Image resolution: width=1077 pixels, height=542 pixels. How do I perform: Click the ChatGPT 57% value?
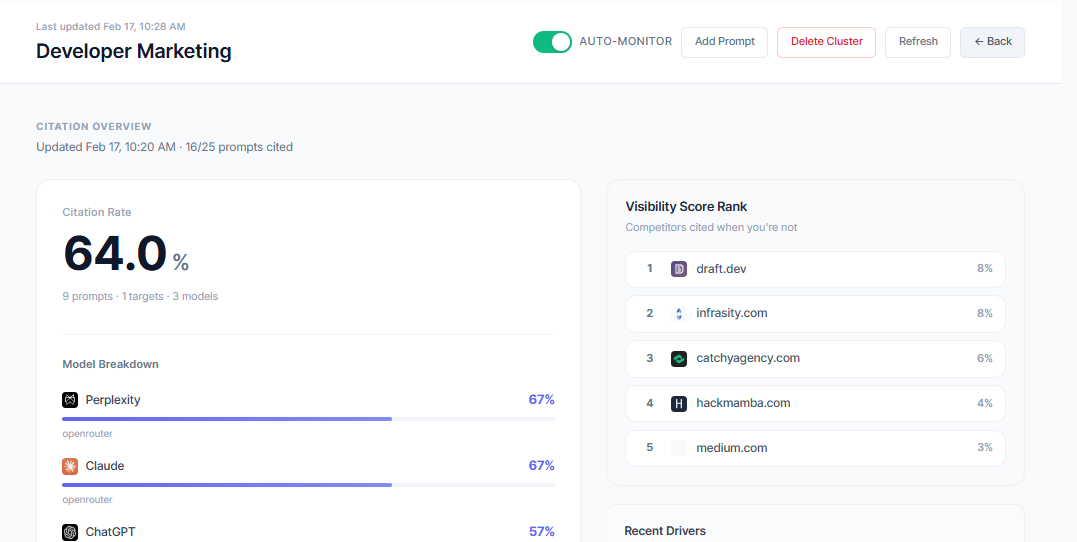tap(541, 531)
